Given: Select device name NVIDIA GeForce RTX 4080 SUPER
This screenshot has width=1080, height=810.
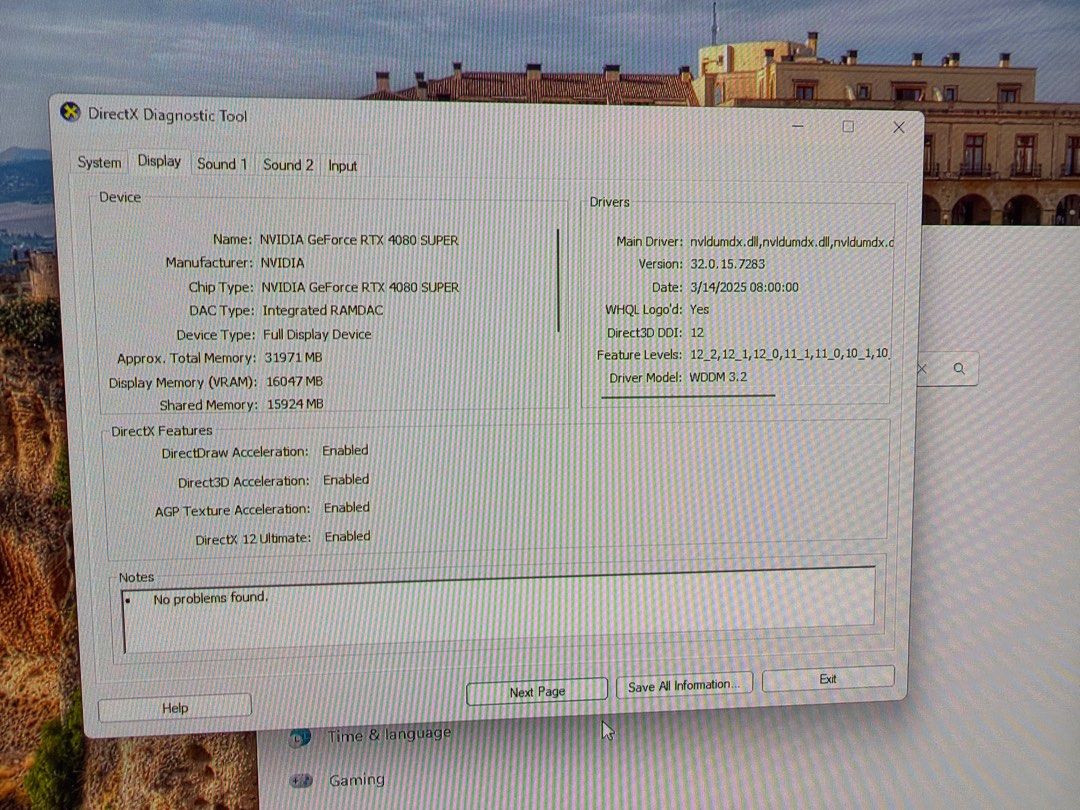Looking at the screenshot, I should click(359, 240).
